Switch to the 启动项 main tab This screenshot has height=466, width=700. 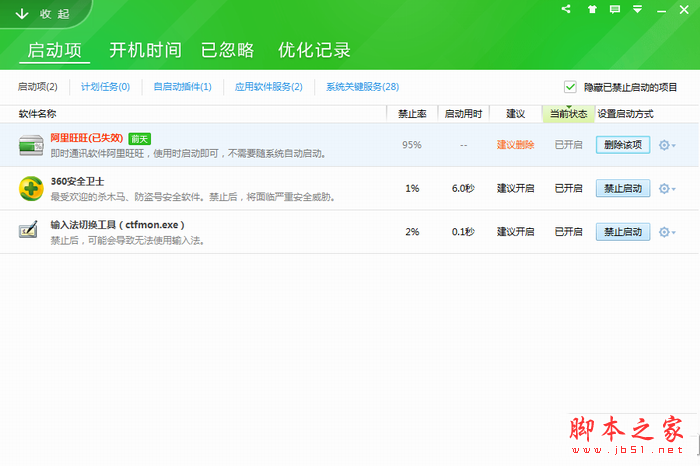pos(54,50)
